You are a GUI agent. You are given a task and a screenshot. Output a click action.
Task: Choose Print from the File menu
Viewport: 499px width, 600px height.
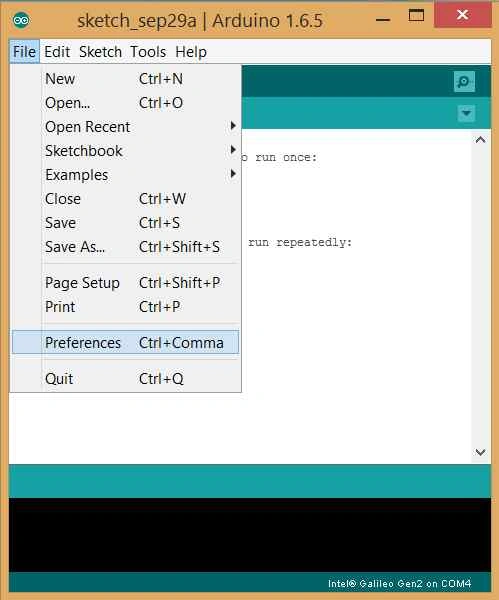click(x=126, y=307)
